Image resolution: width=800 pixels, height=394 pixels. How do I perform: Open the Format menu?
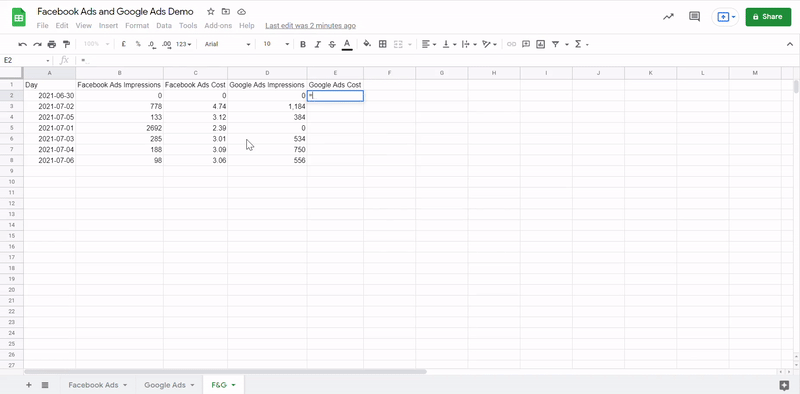click(137, 26)
